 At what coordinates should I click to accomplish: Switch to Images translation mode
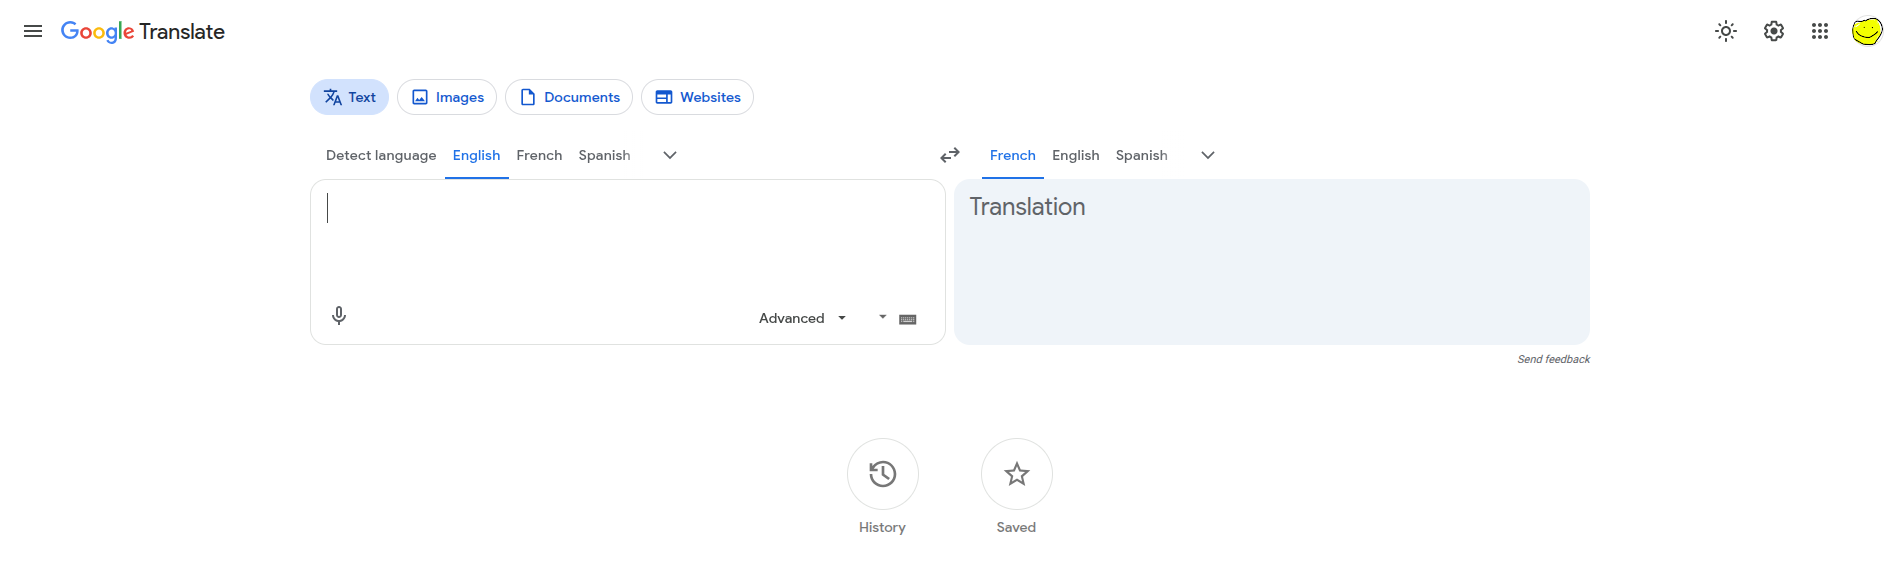click(x=447, y=97)
